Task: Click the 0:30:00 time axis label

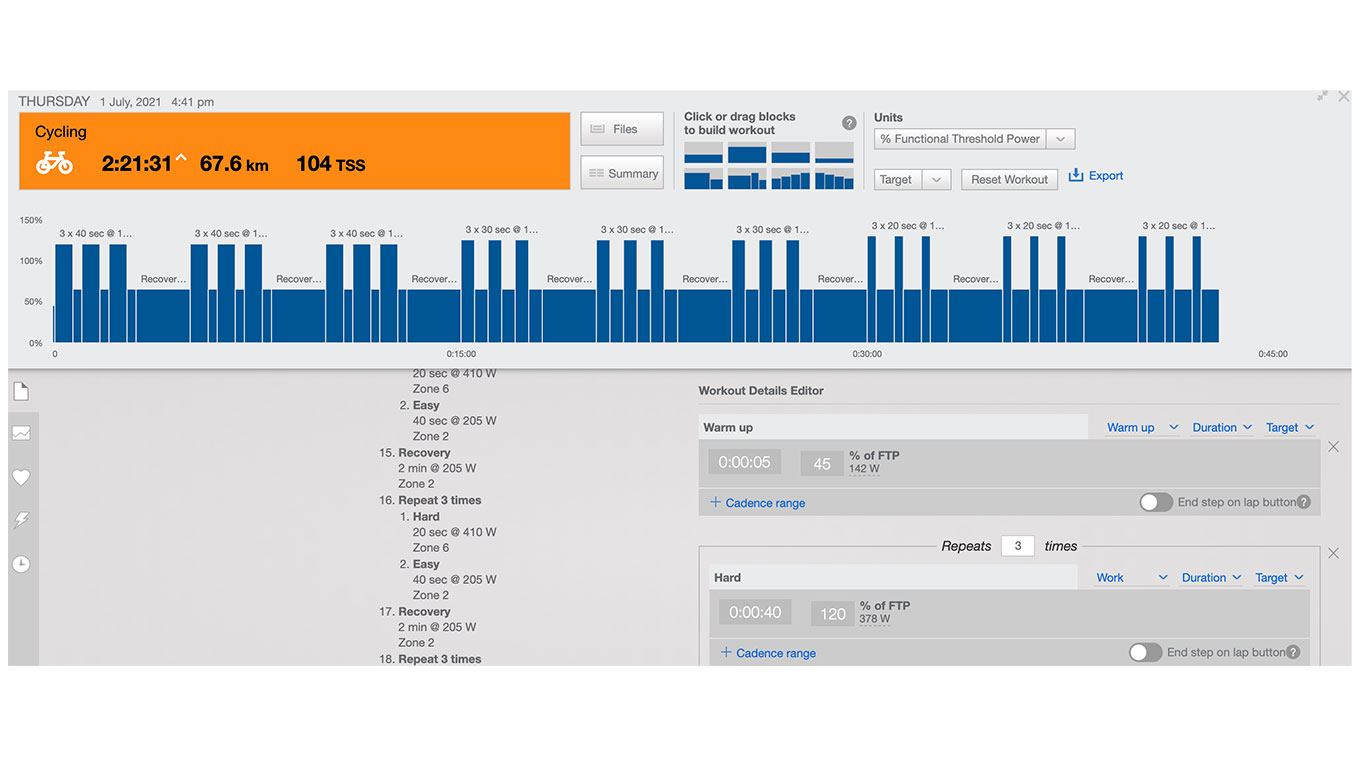Action: 867,354
